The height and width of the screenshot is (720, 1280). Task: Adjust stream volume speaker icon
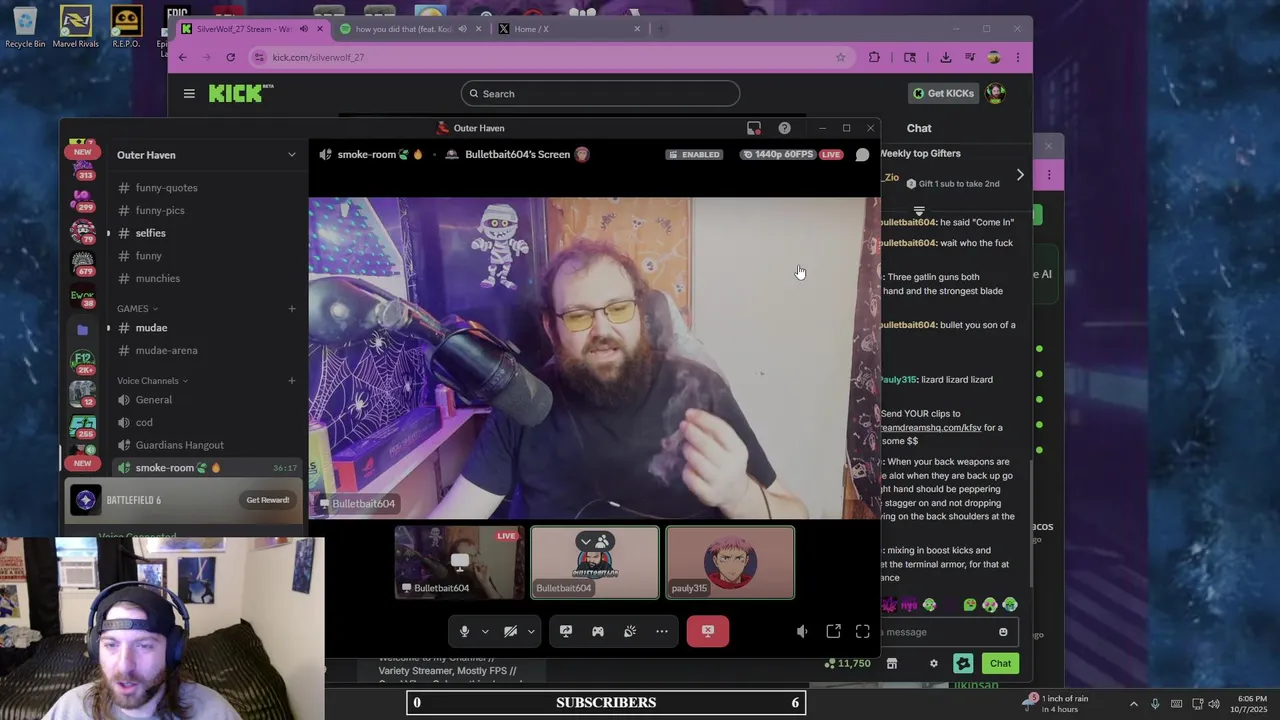coord(802,631)
